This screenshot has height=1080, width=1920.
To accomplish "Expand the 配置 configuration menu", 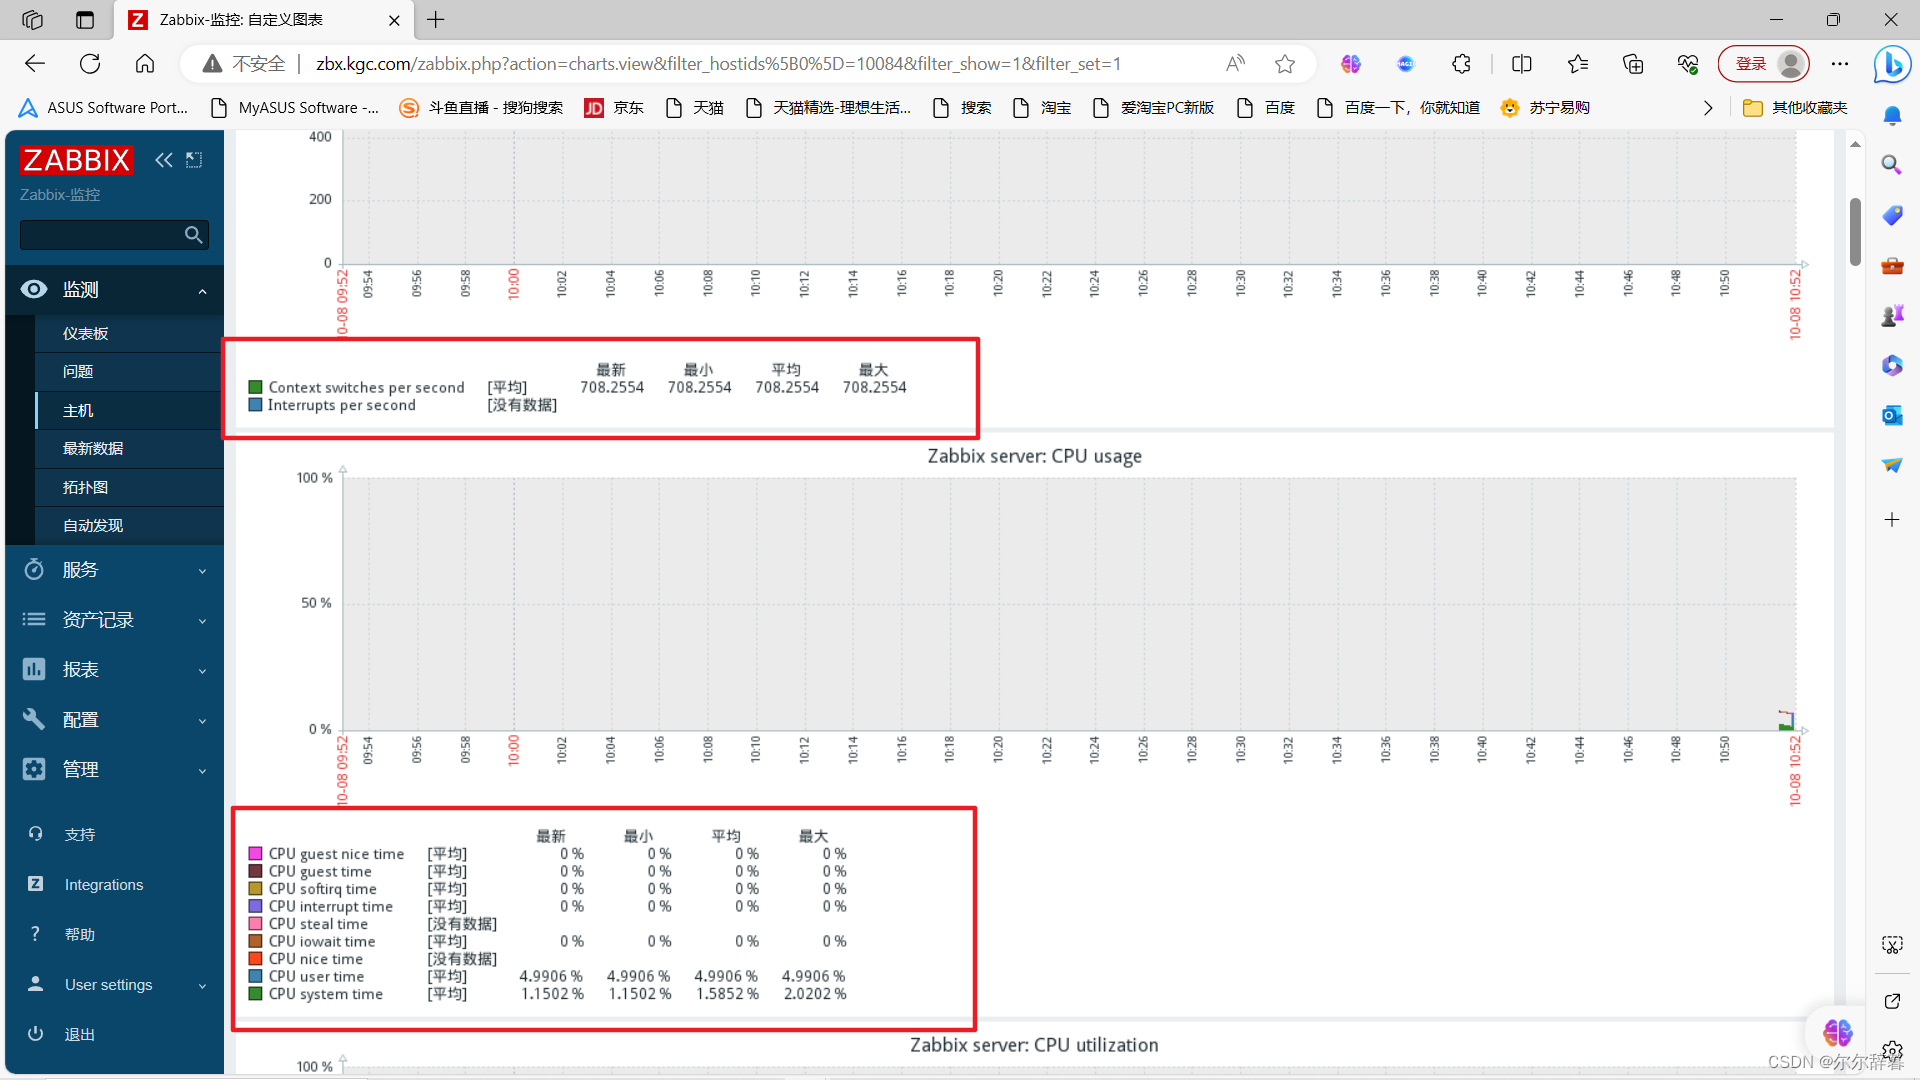I will [115, 720].
